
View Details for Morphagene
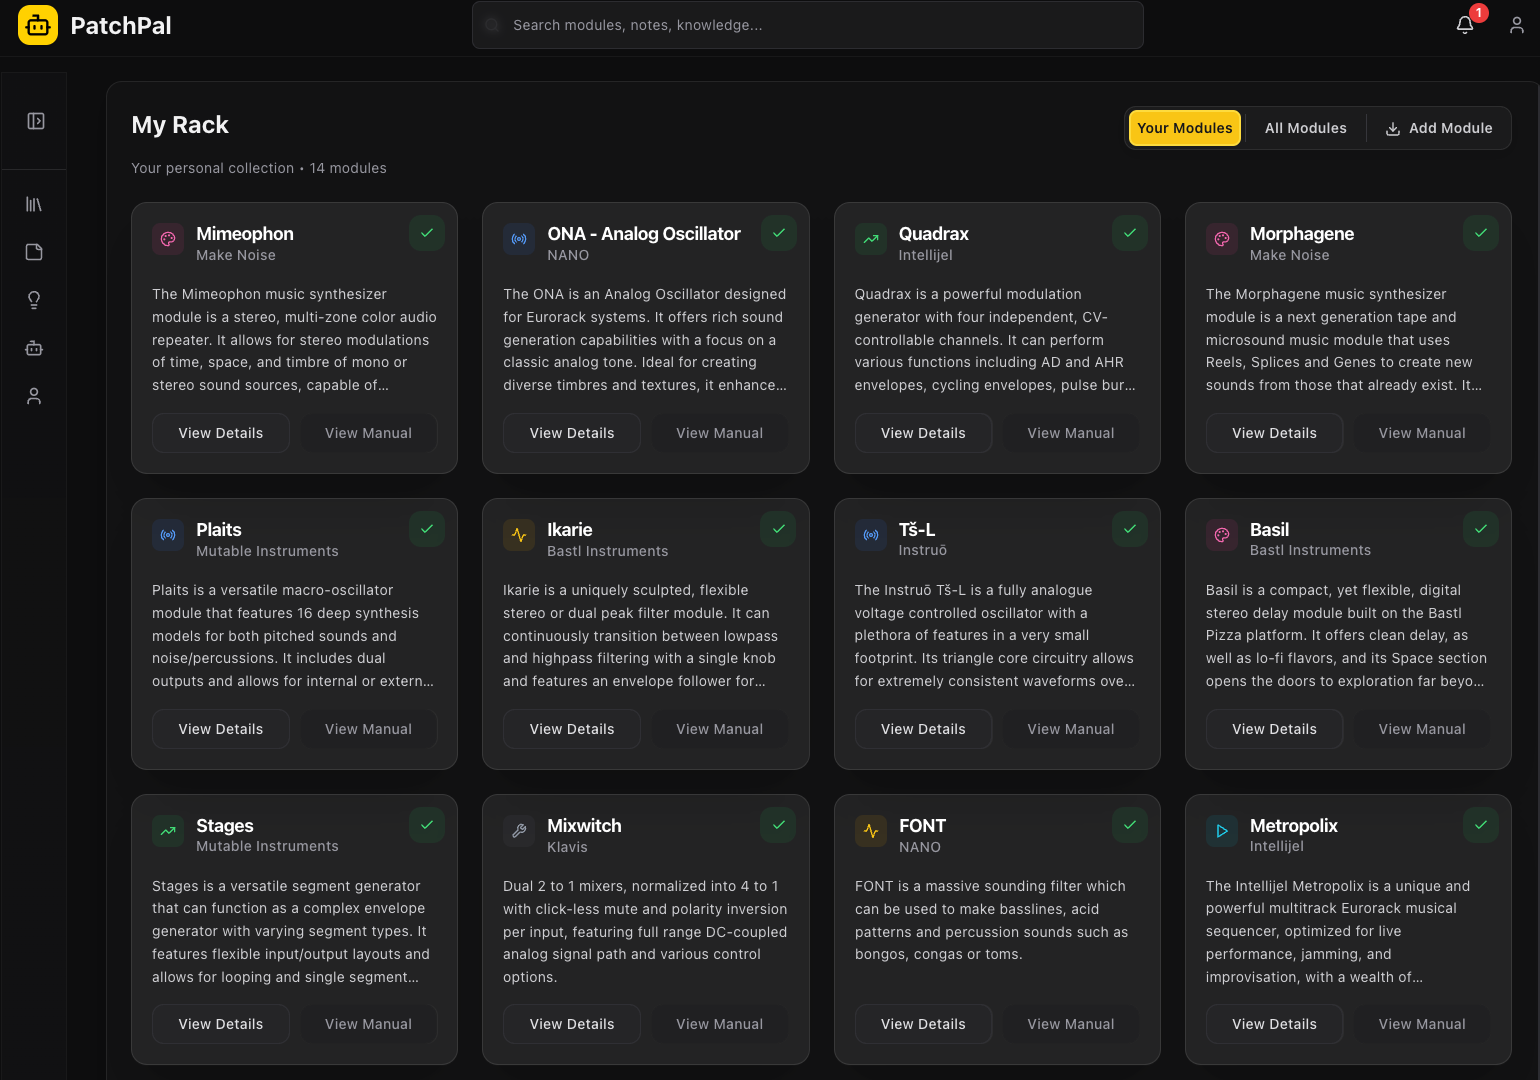pyautogui.click(x=1274, y=433)
